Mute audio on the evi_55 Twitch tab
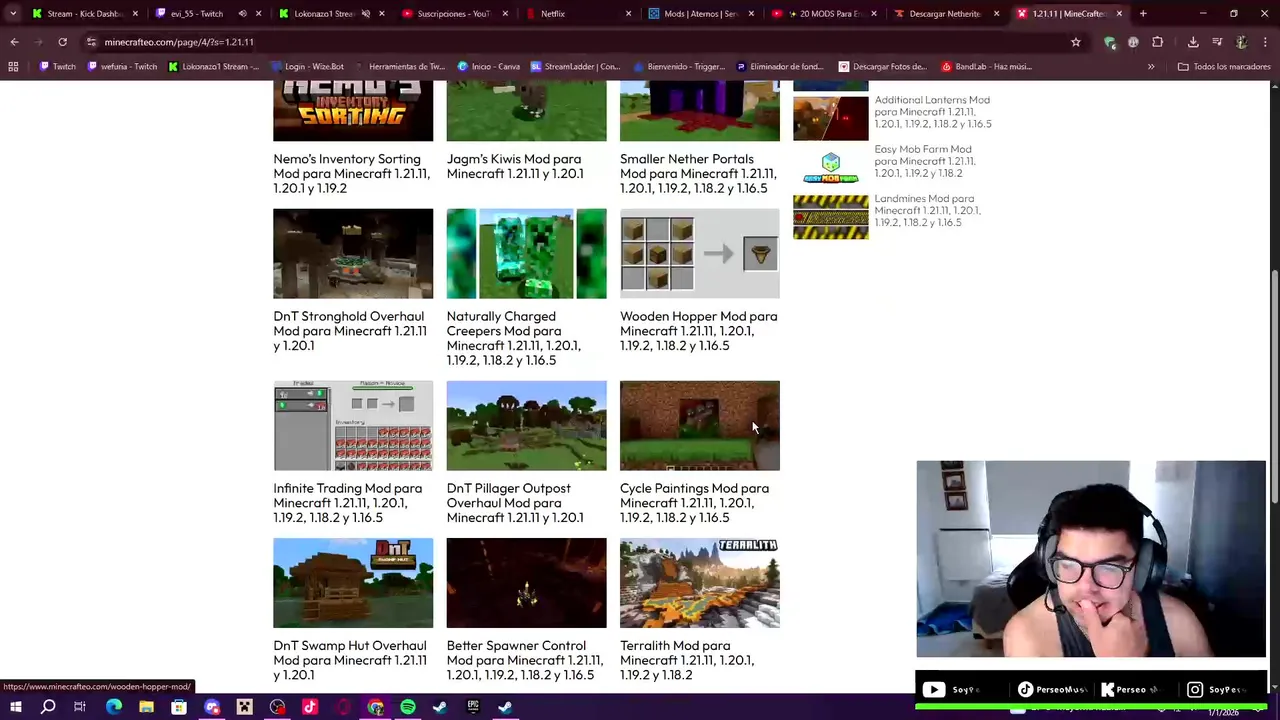The image size is (1280, 720). [243, 14]
